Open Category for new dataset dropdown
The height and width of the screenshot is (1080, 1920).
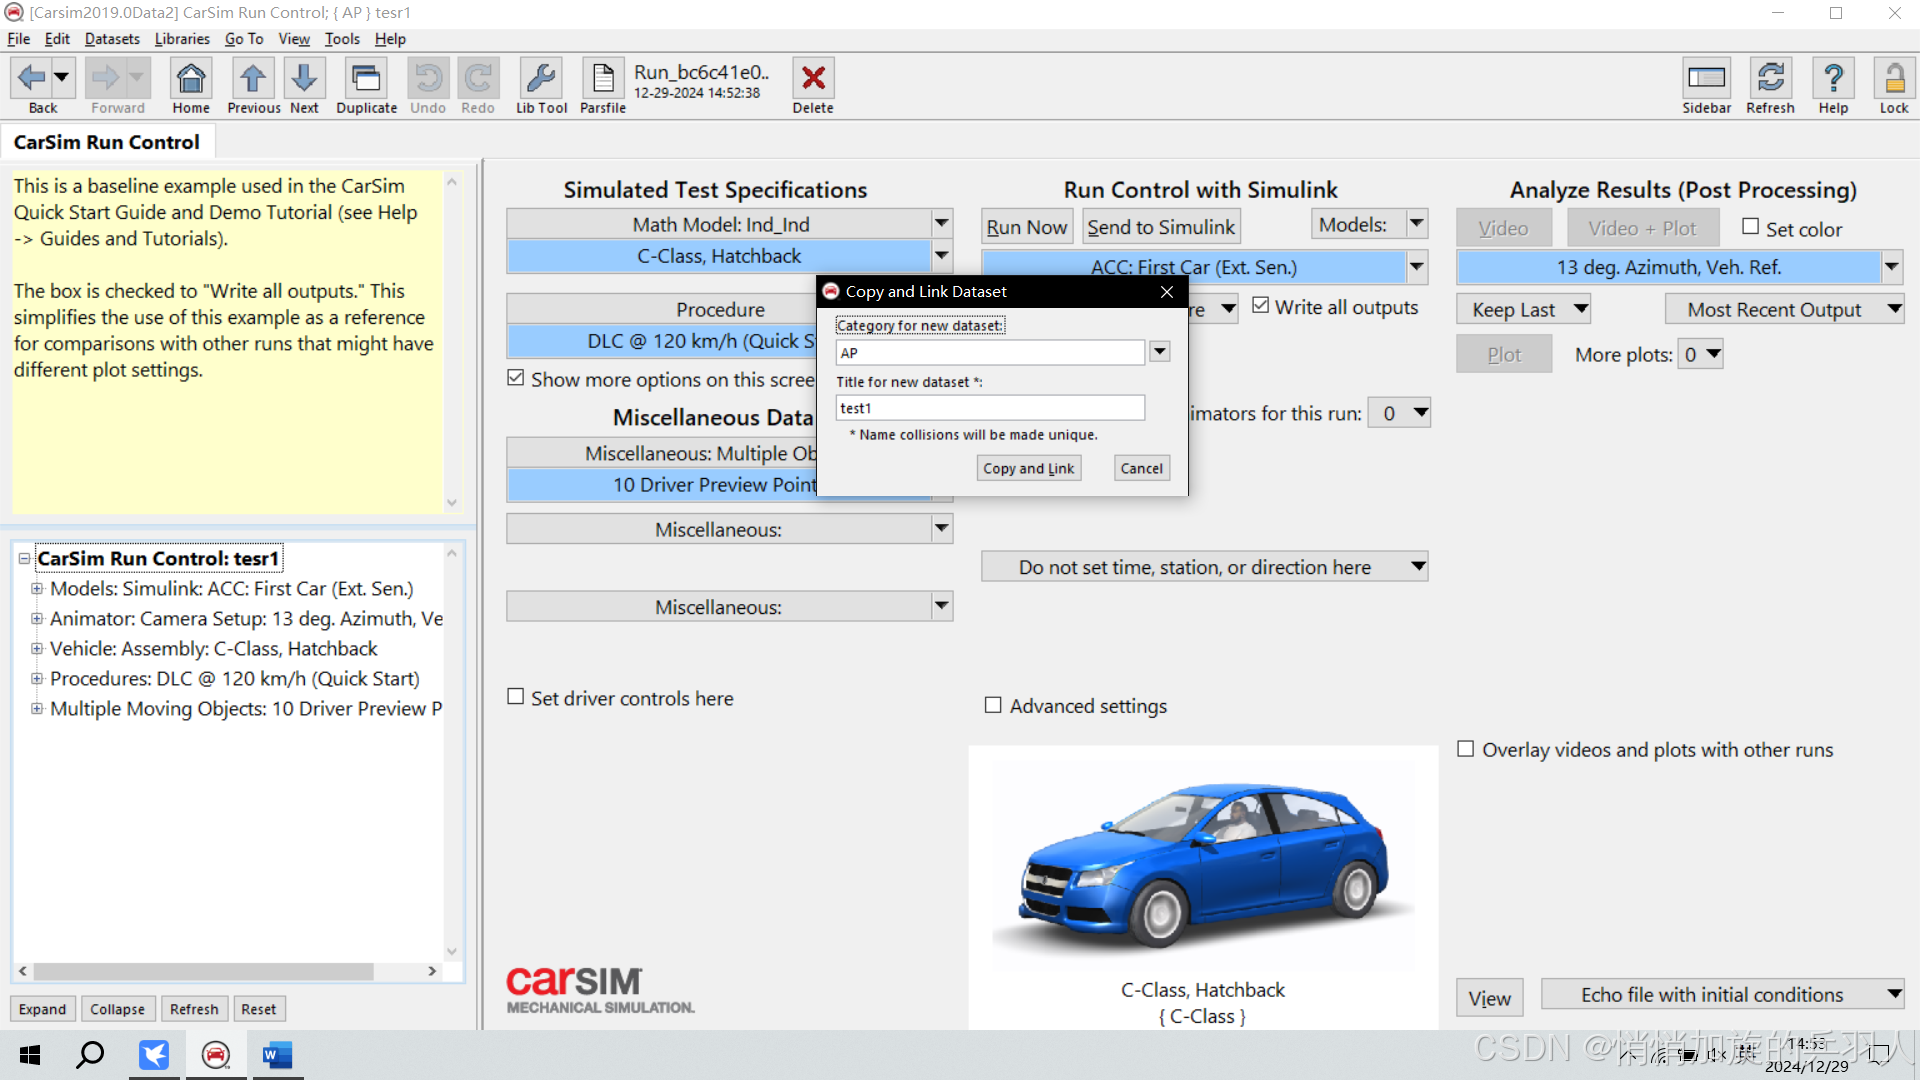pyautogui.click(x=1160, y=352)
